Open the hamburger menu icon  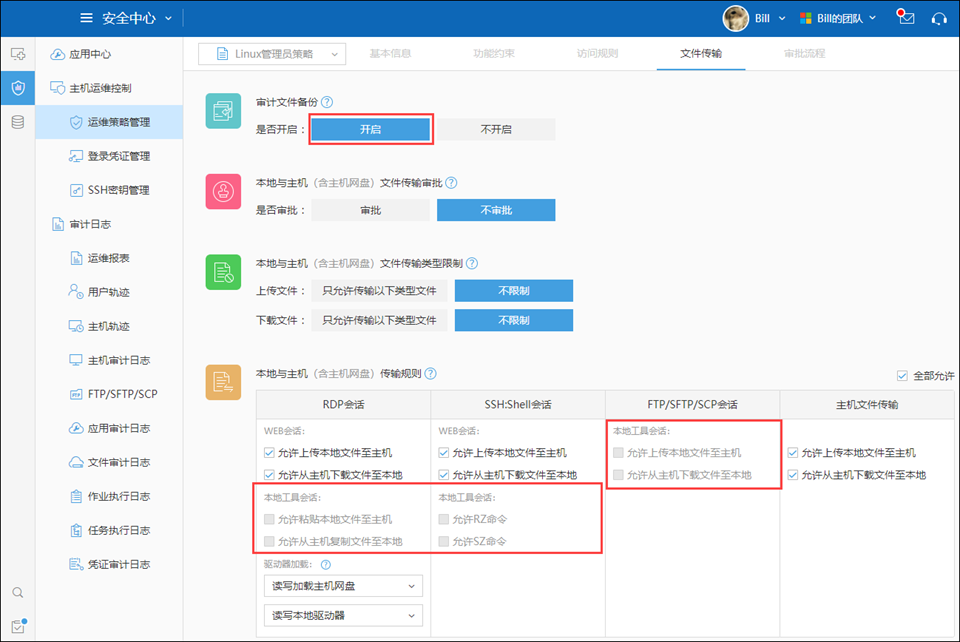click(x=87, y=18)
